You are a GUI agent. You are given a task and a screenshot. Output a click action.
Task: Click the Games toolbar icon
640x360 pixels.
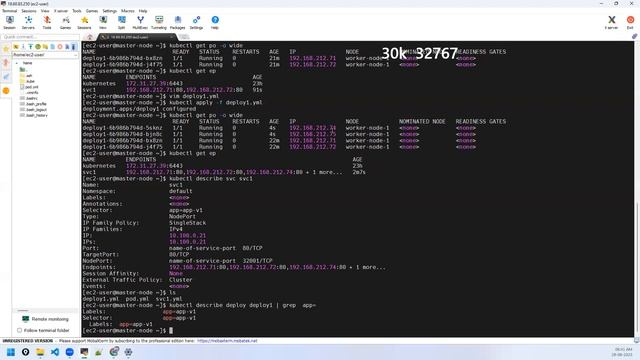tap(66, 22)
